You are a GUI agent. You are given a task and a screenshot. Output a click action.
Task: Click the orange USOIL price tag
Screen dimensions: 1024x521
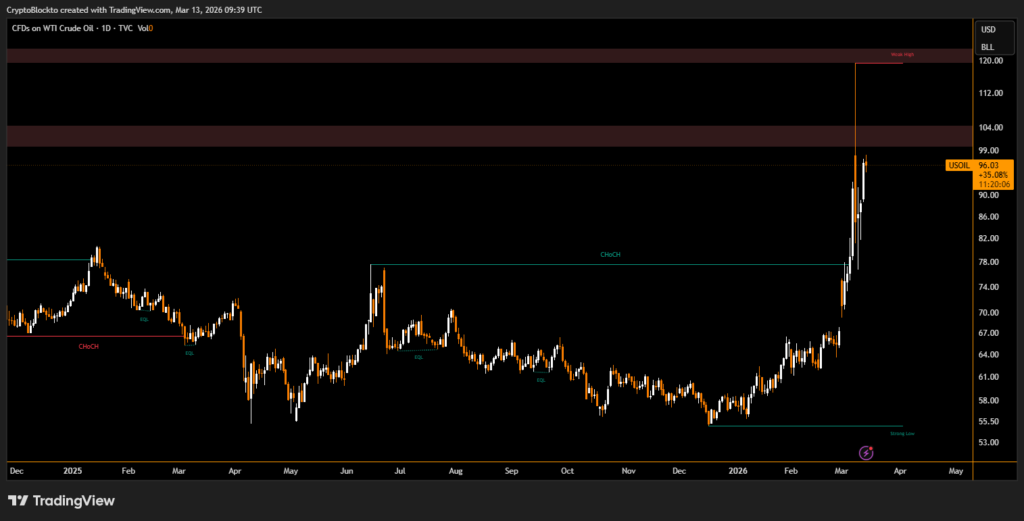[957, 165]
